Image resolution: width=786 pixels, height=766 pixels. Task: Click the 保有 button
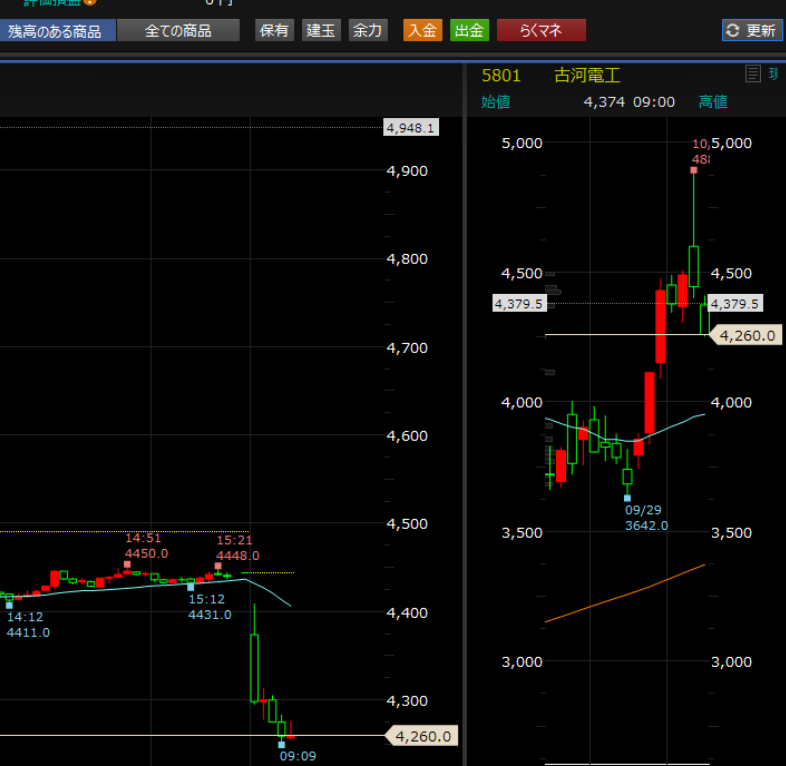tap(274, 31)
